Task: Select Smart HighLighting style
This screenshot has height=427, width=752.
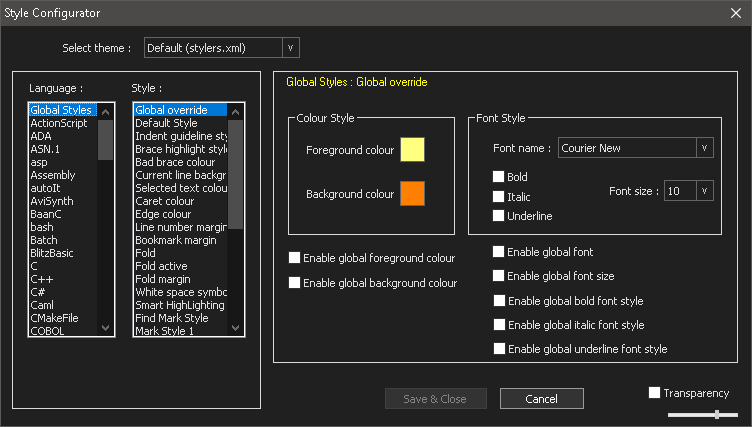Action: (180, 305)
